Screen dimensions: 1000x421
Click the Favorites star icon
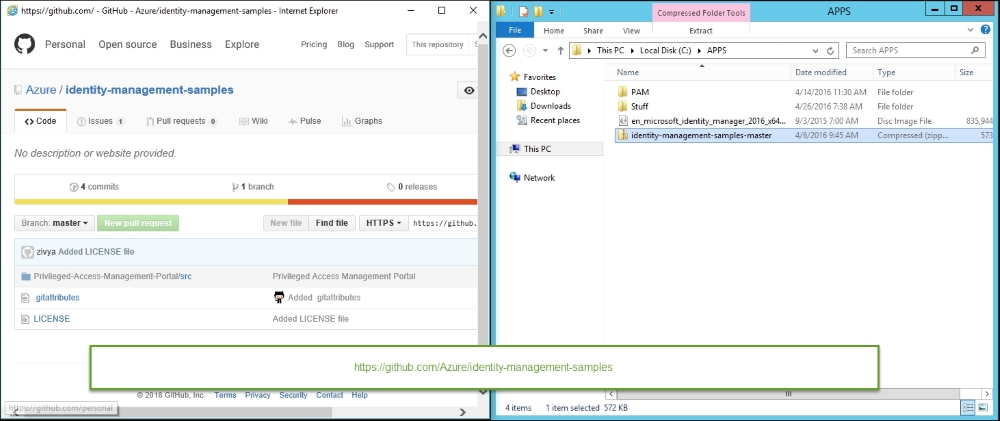tap(515, 77)
